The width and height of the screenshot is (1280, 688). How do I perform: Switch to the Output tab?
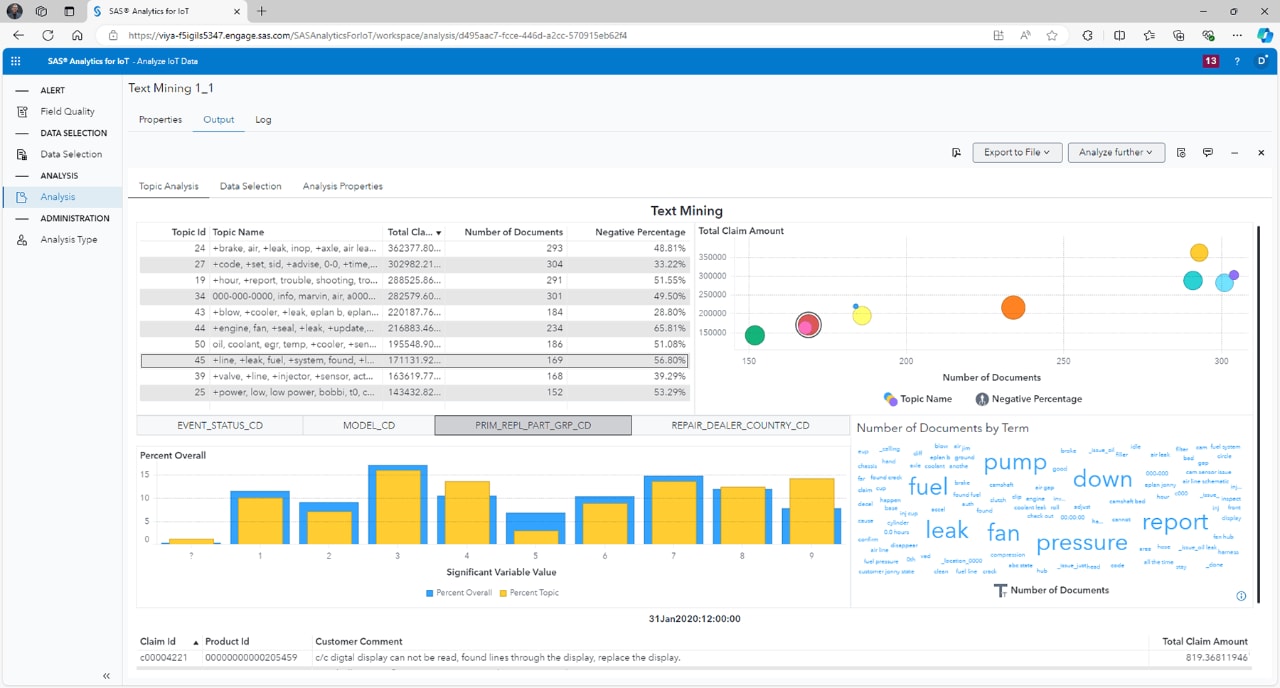coord(218,120)
